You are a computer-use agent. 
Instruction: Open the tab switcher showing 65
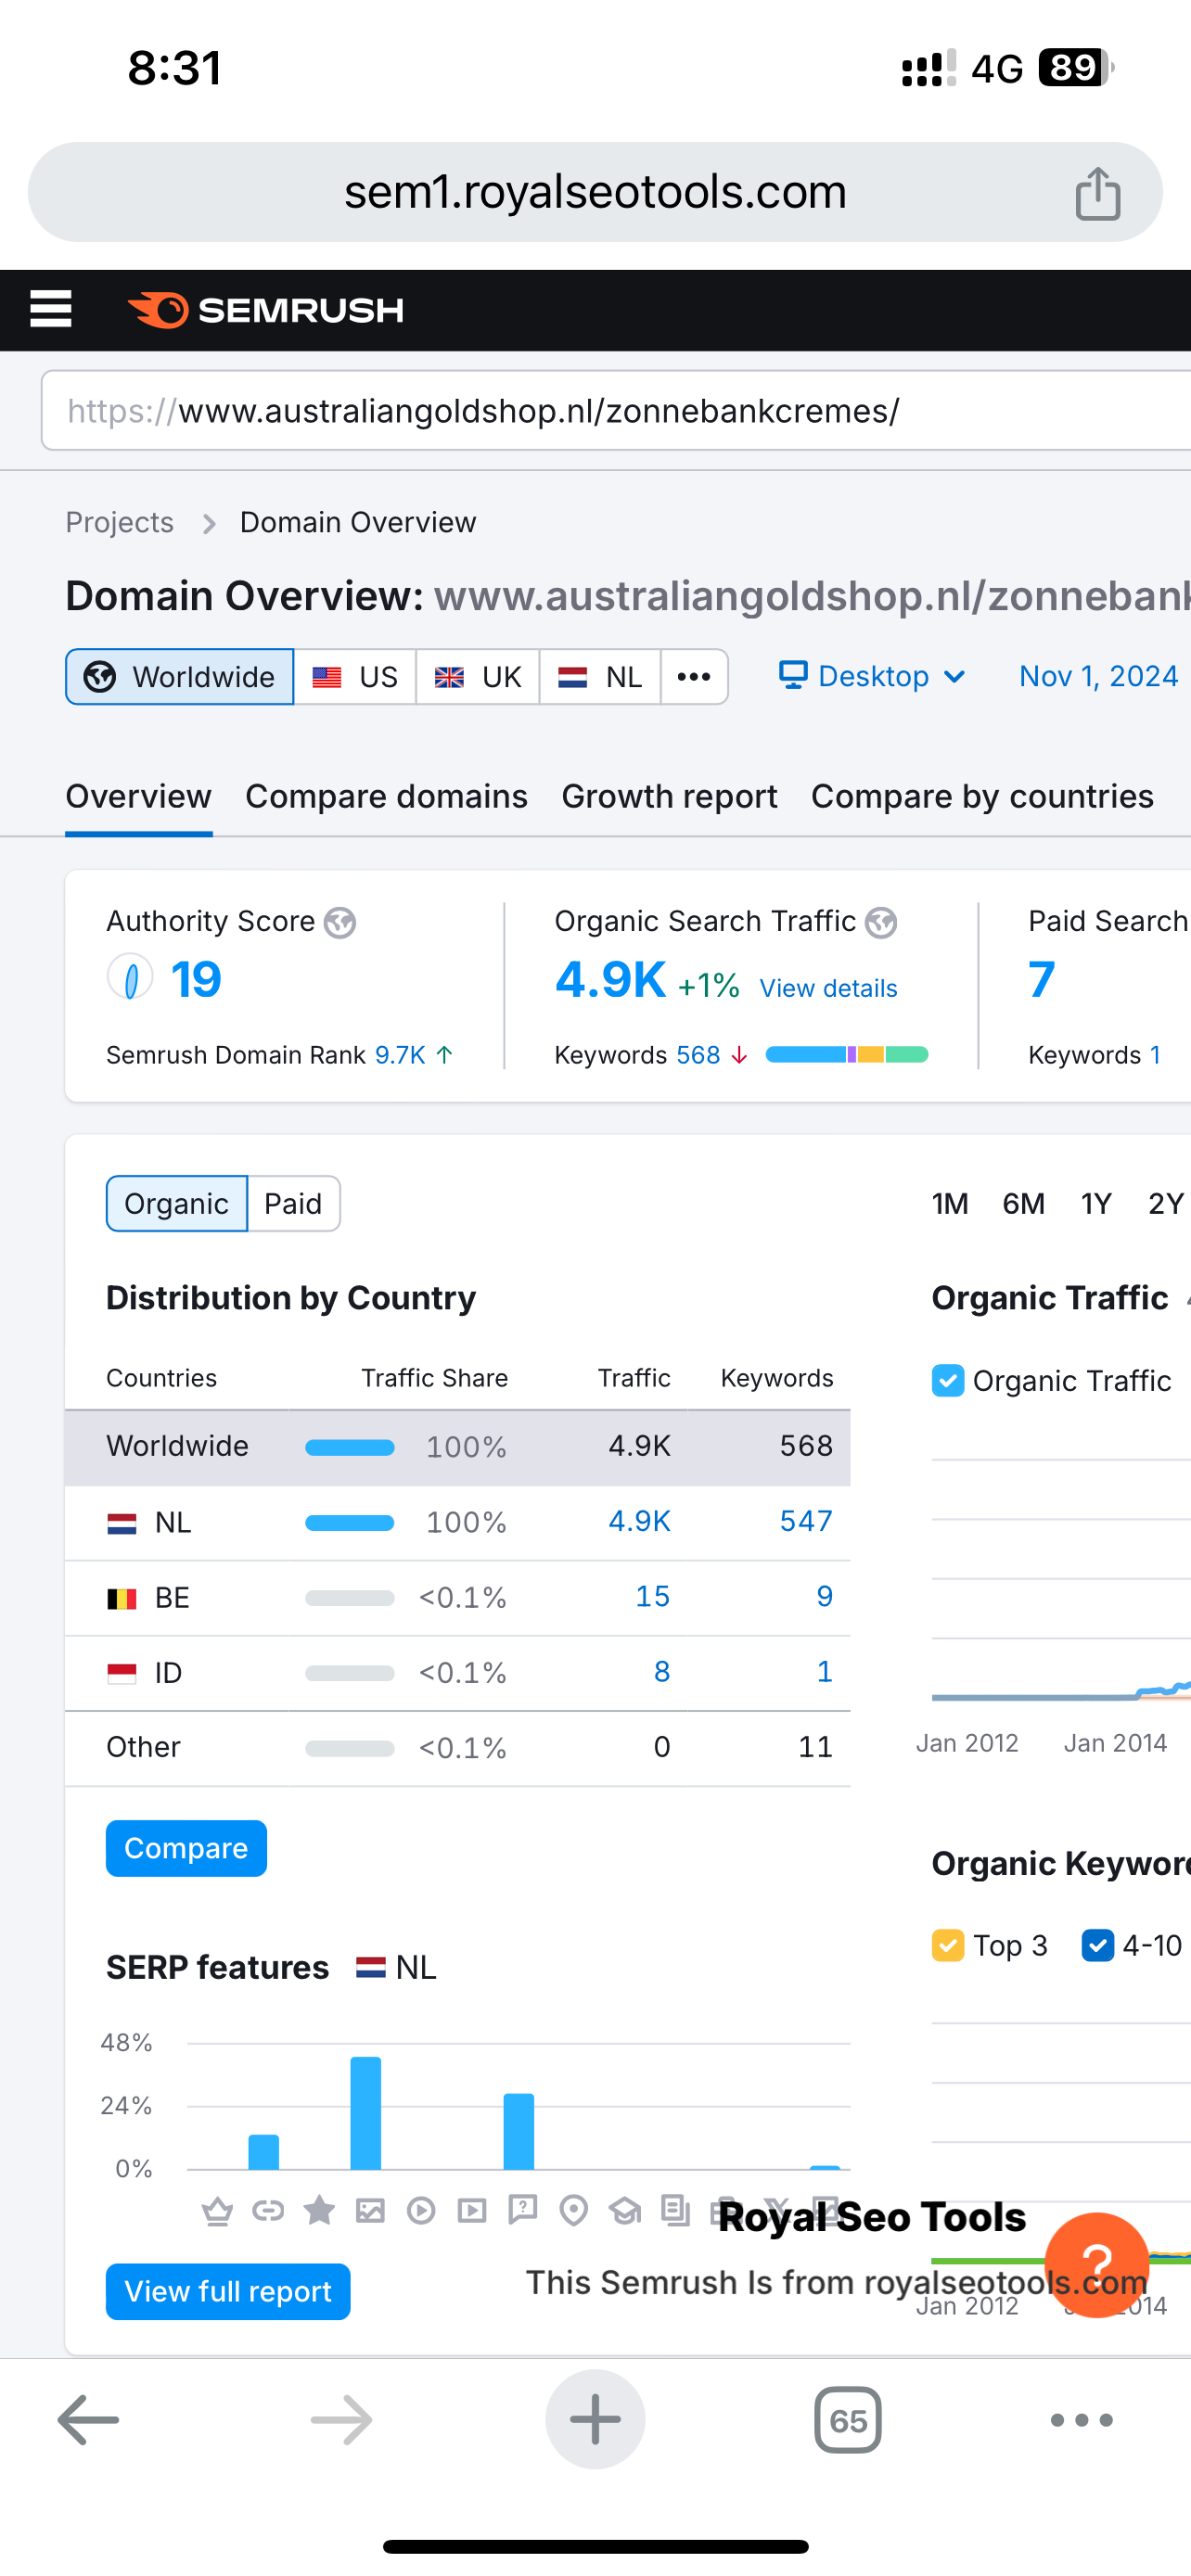coord(848,2420)
